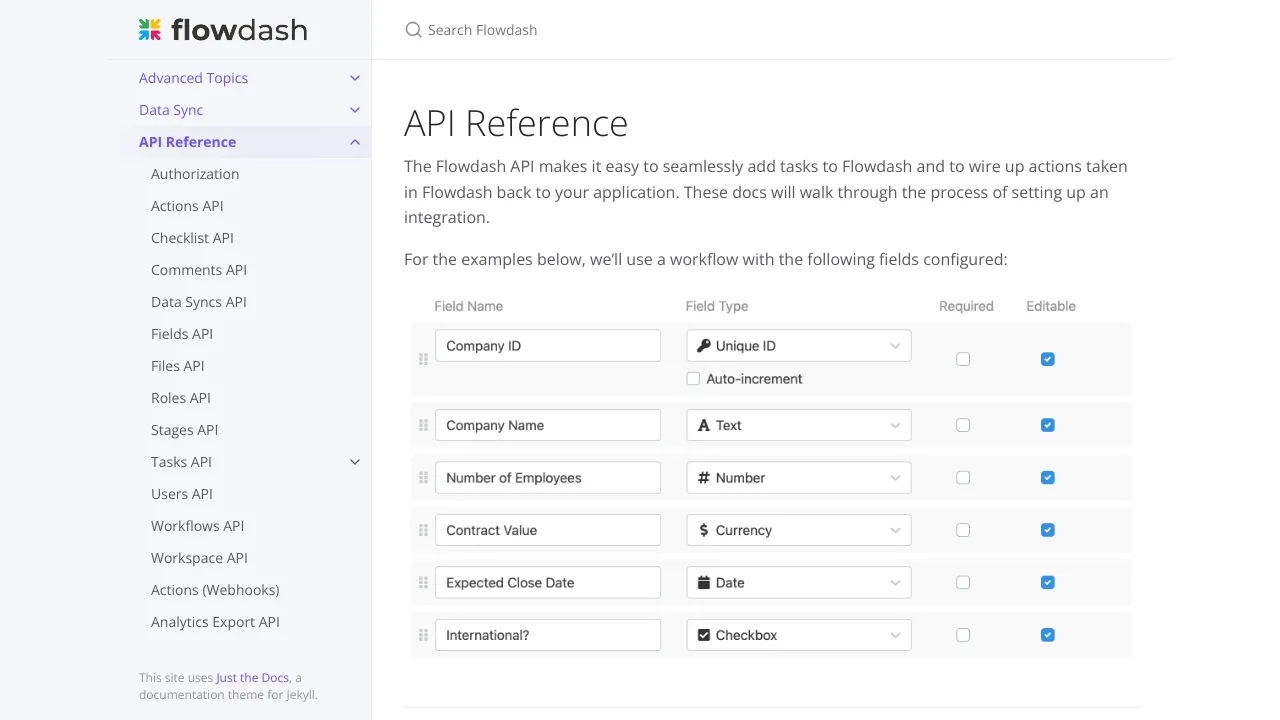
Task: Open the Text field type dropdown
Action: click(799, 425)
